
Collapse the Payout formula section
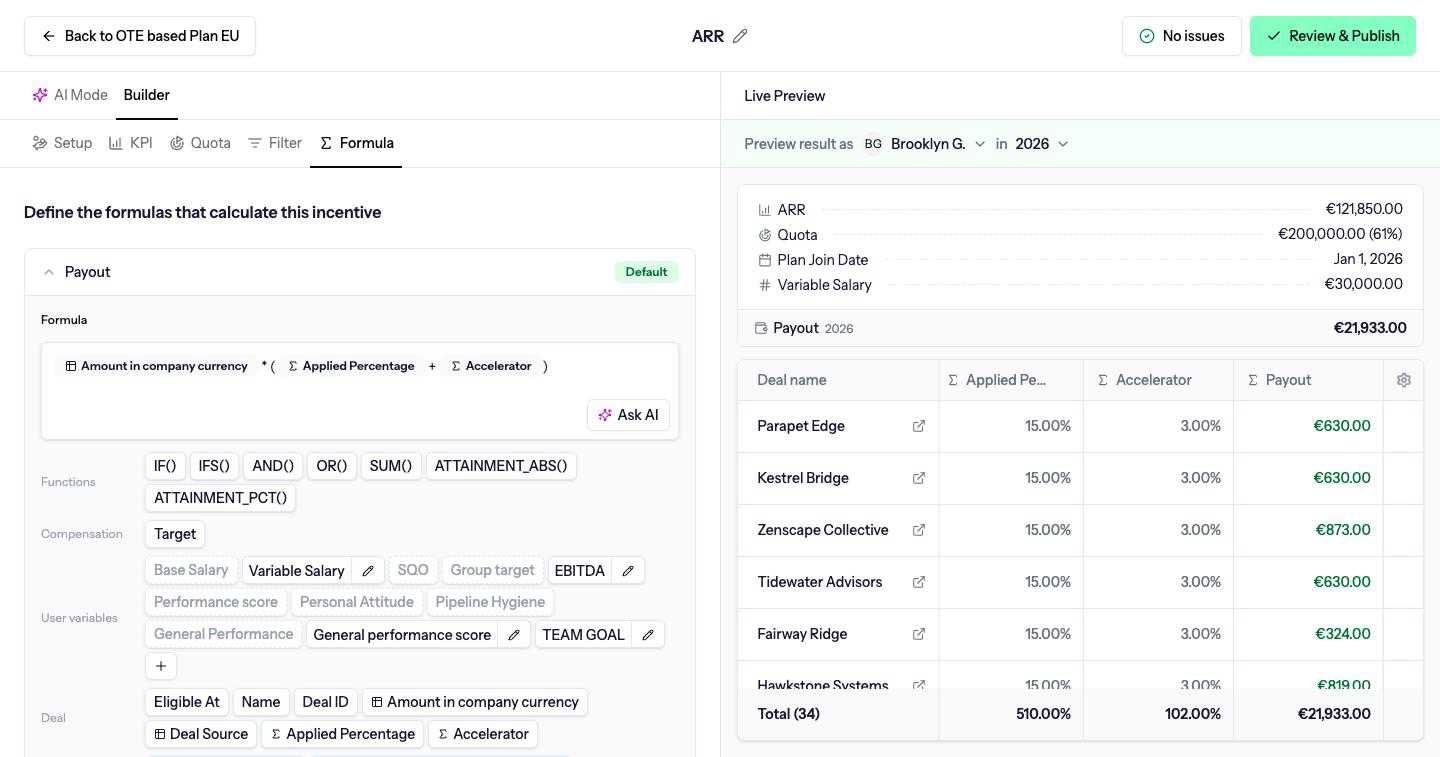click(x=49, y=272)
